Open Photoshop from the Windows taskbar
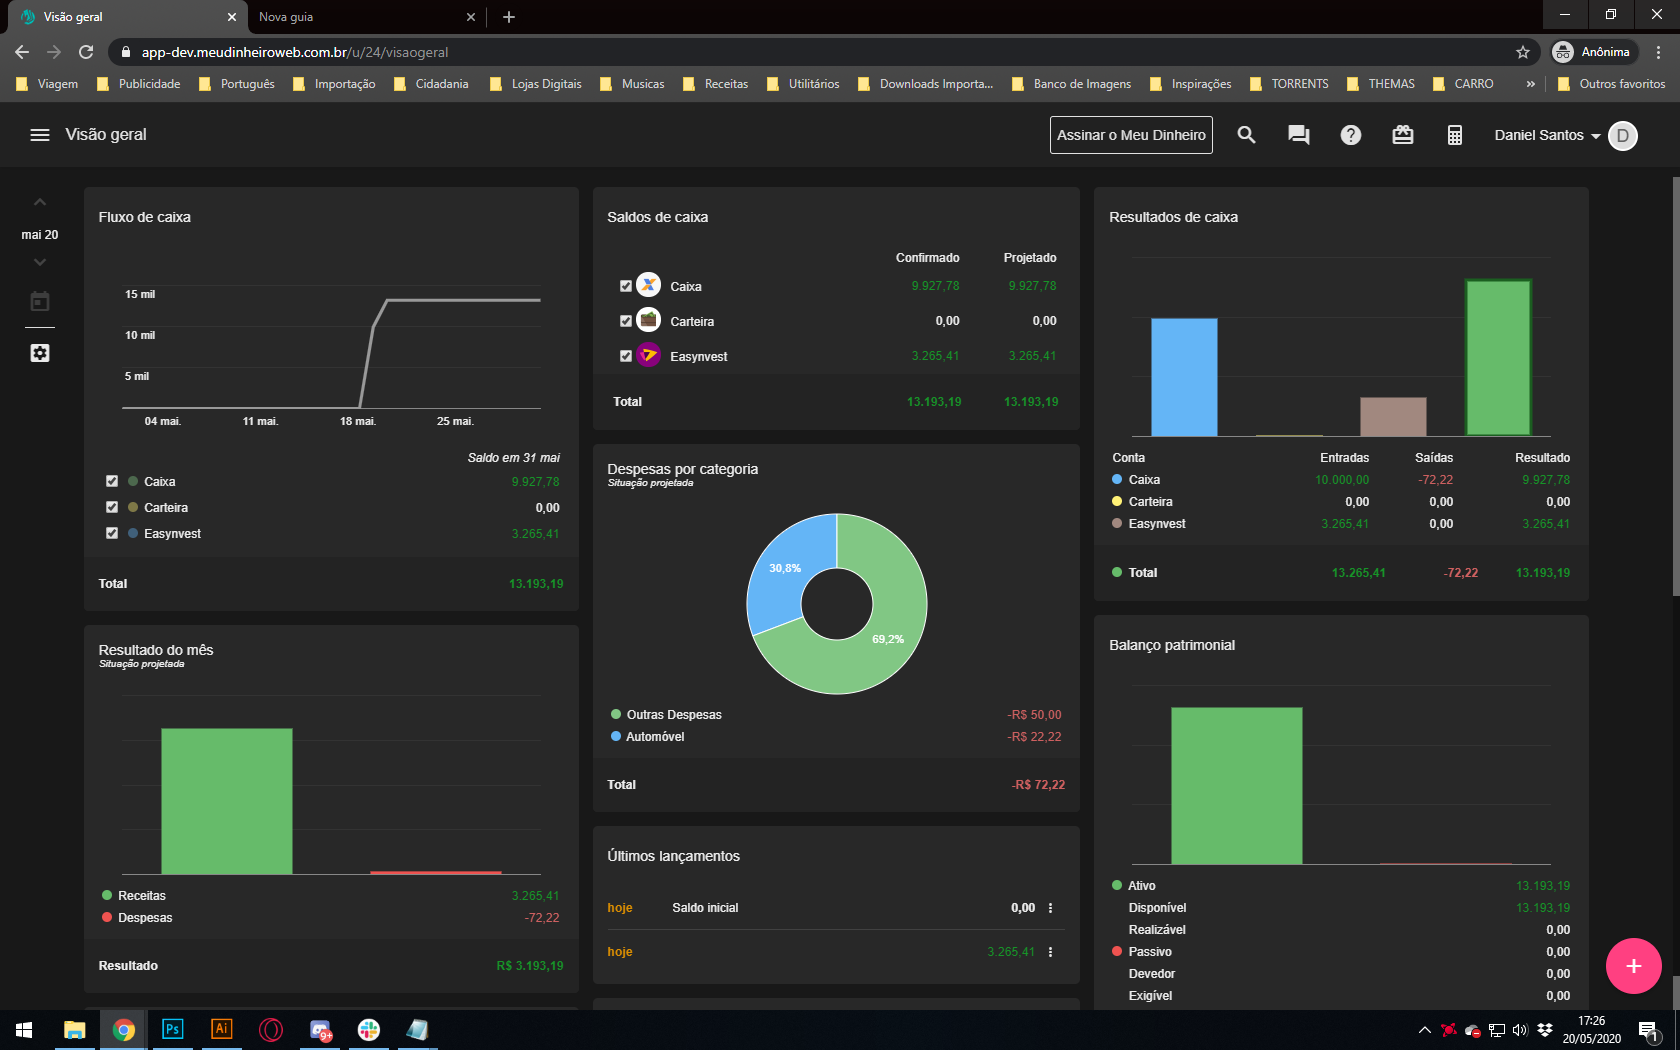 pos(173,1029)
